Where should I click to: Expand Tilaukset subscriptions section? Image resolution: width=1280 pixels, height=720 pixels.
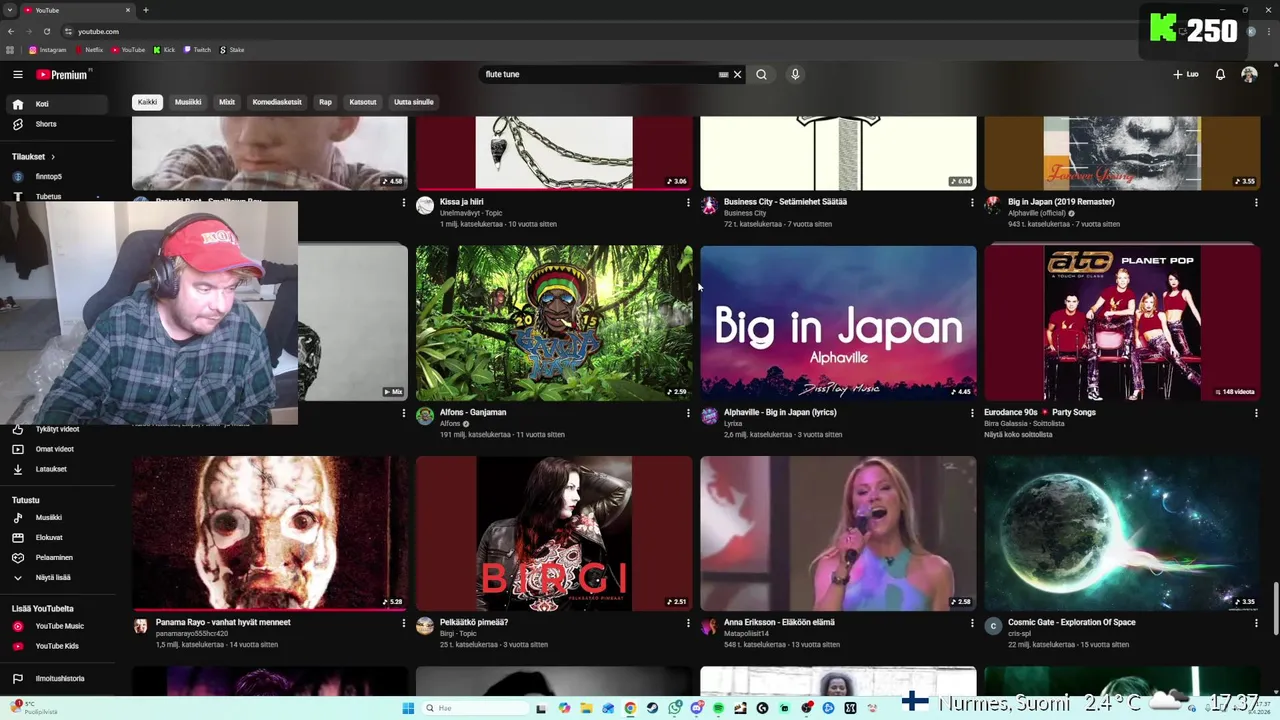pyautogui.click(x=33, y=157)
